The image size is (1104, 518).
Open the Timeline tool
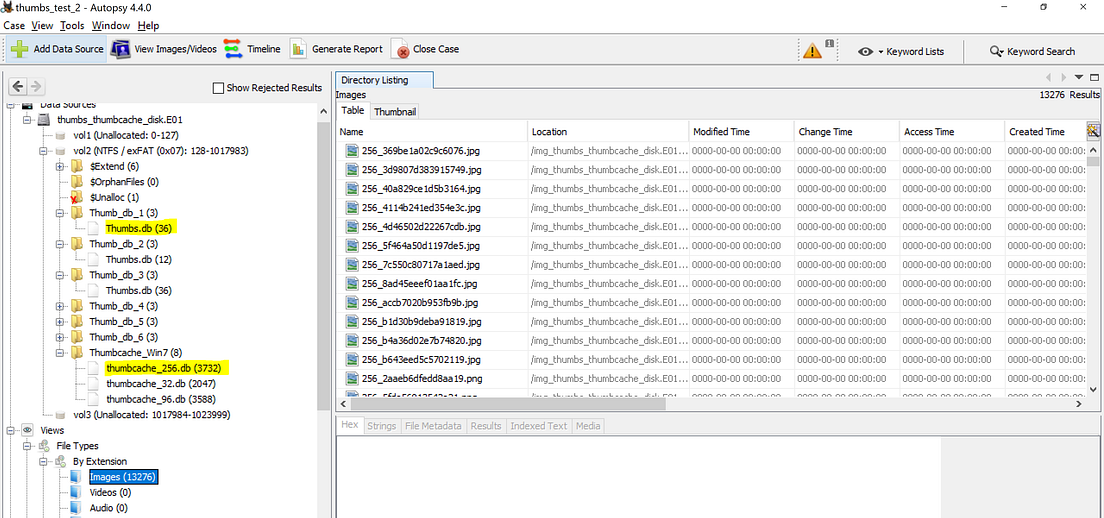(x=252, y=49)
